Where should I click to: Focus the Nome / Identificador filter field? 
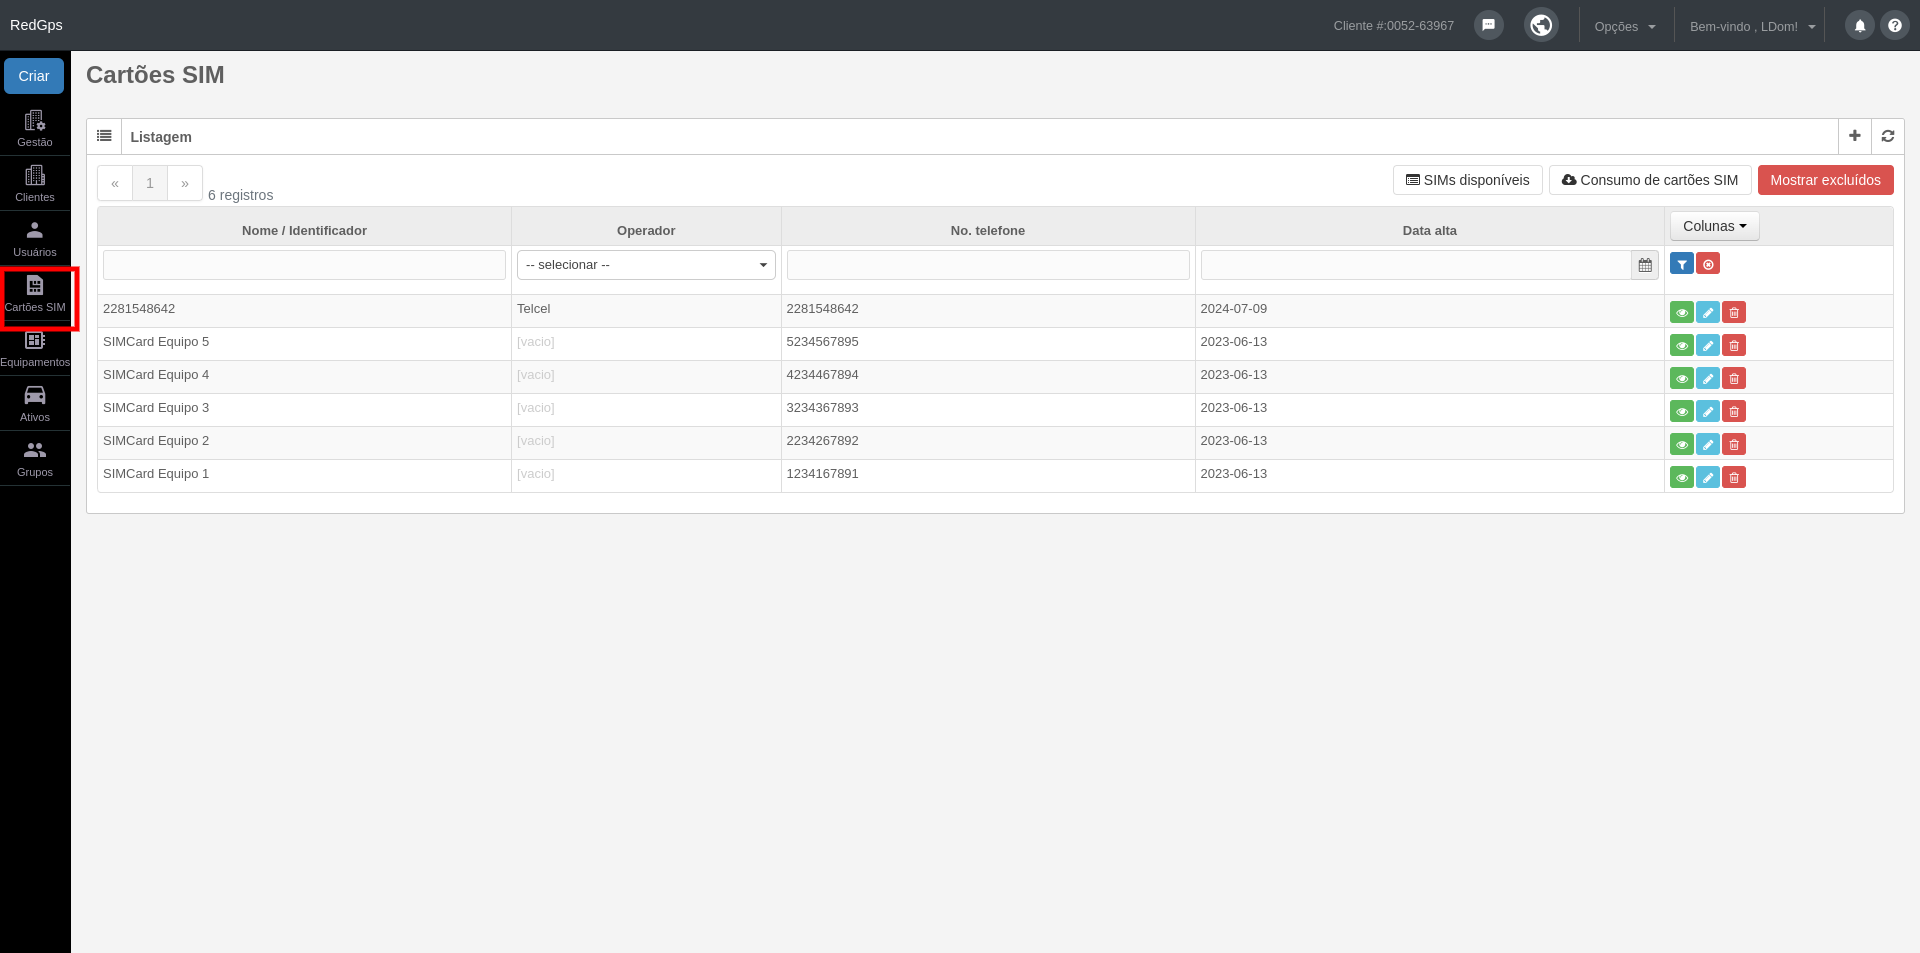pyautogui.click(x=304, y=265)
